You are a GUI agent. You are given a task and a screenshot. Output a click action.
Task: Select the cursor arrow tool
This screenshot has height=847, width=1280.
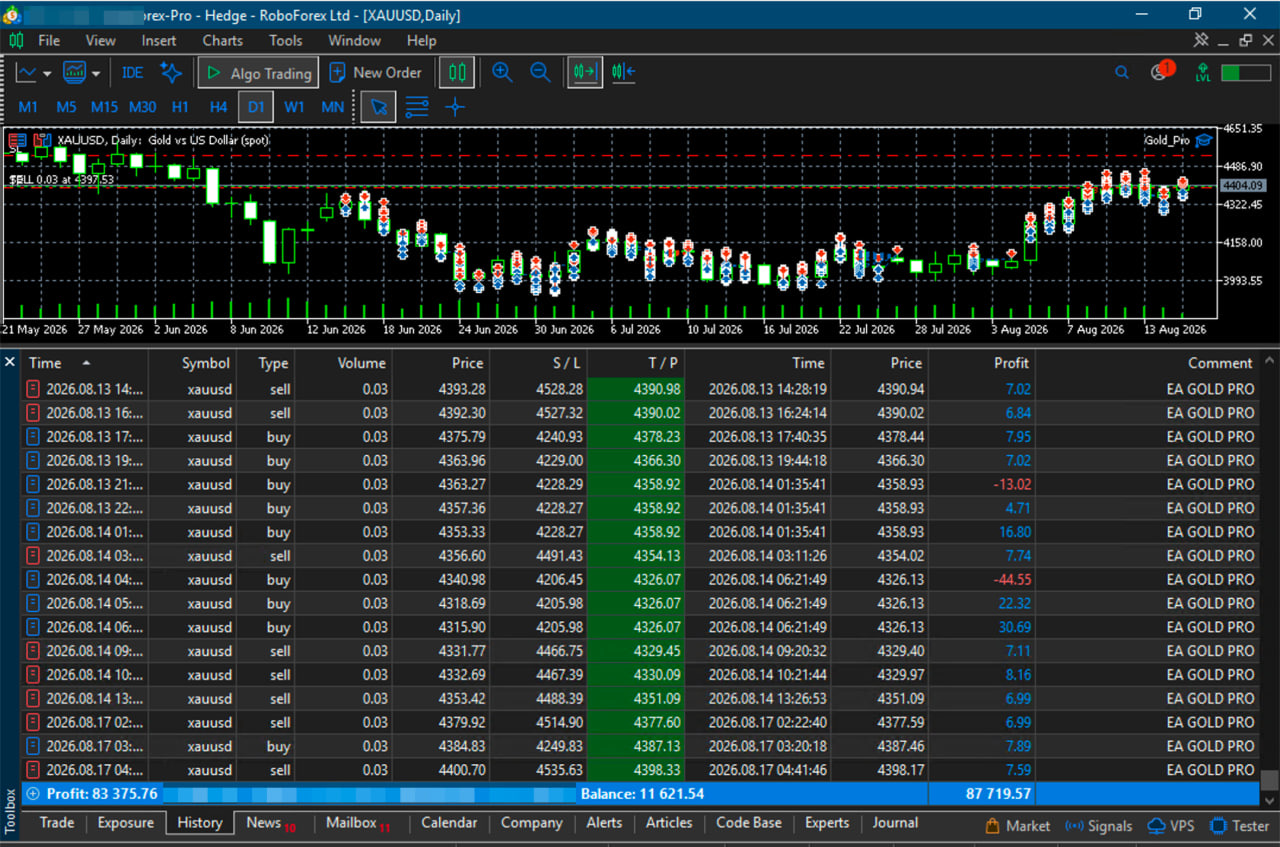point(379,107)
